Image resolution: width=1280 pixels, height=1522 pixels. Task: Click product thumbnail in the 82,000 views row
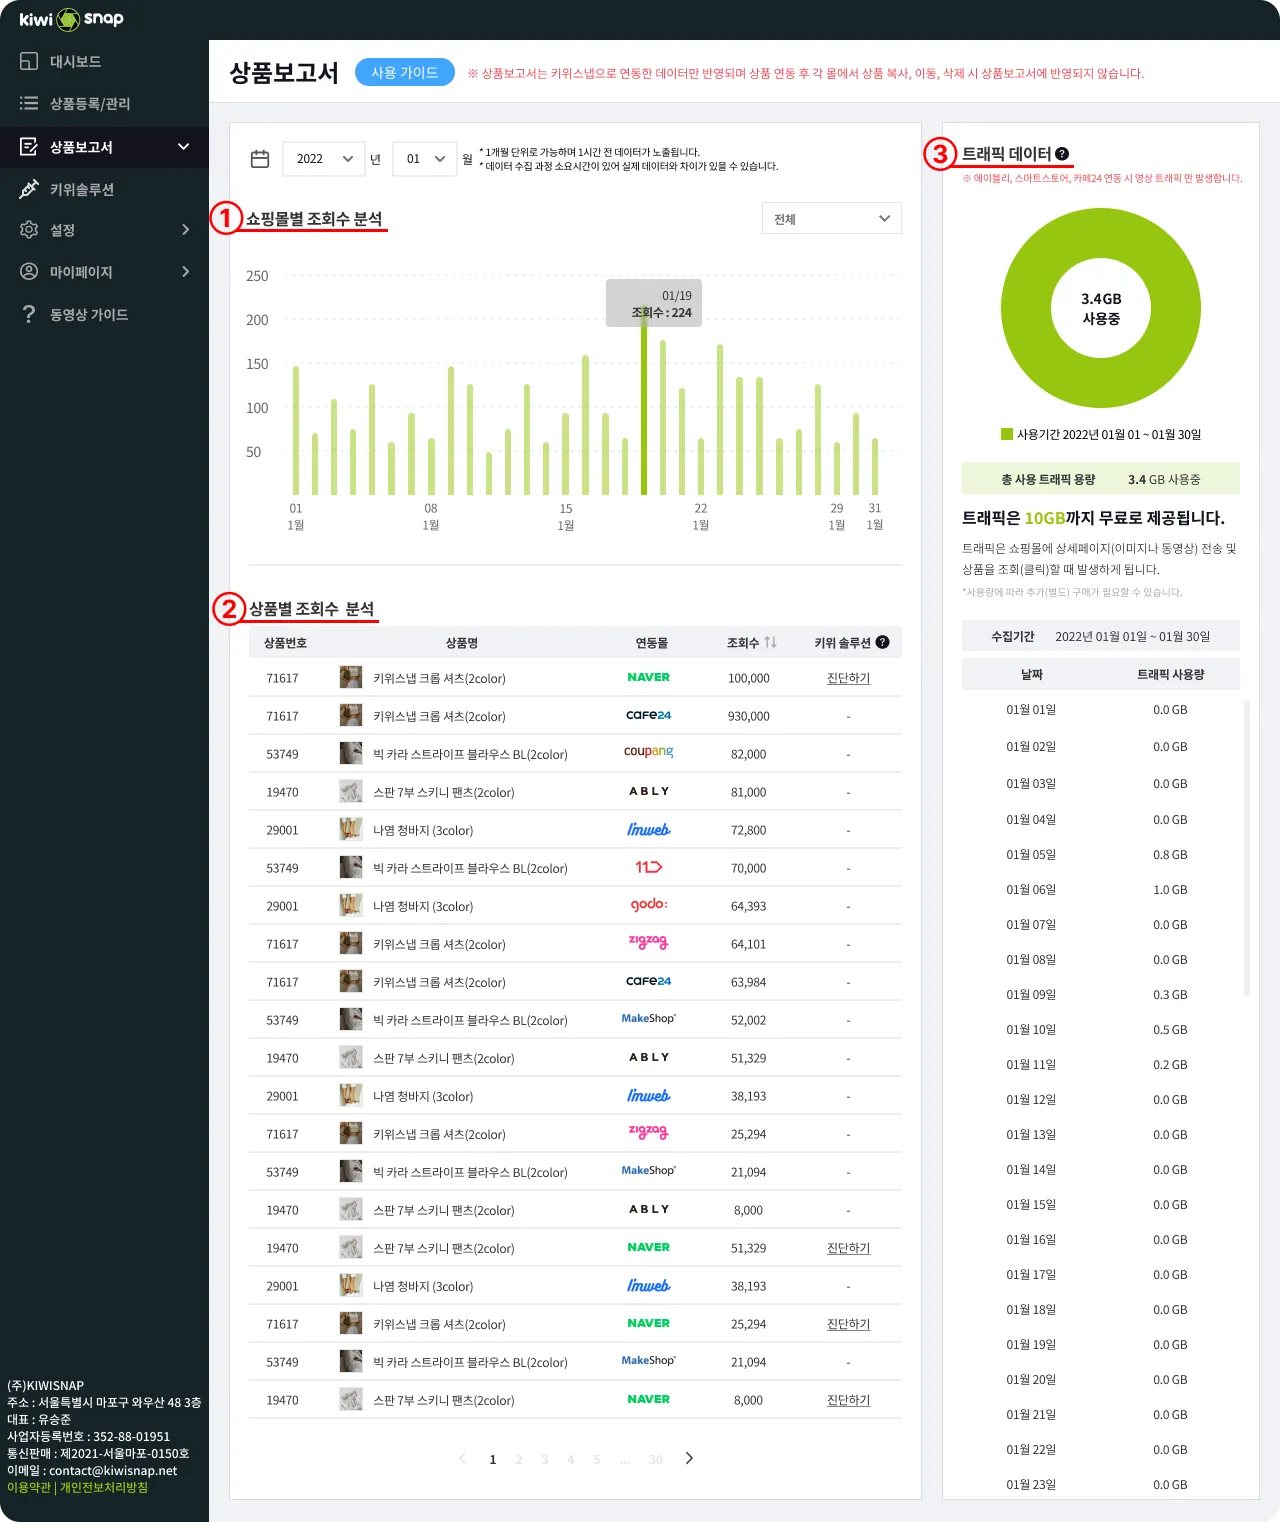click(x=351, y=753)
